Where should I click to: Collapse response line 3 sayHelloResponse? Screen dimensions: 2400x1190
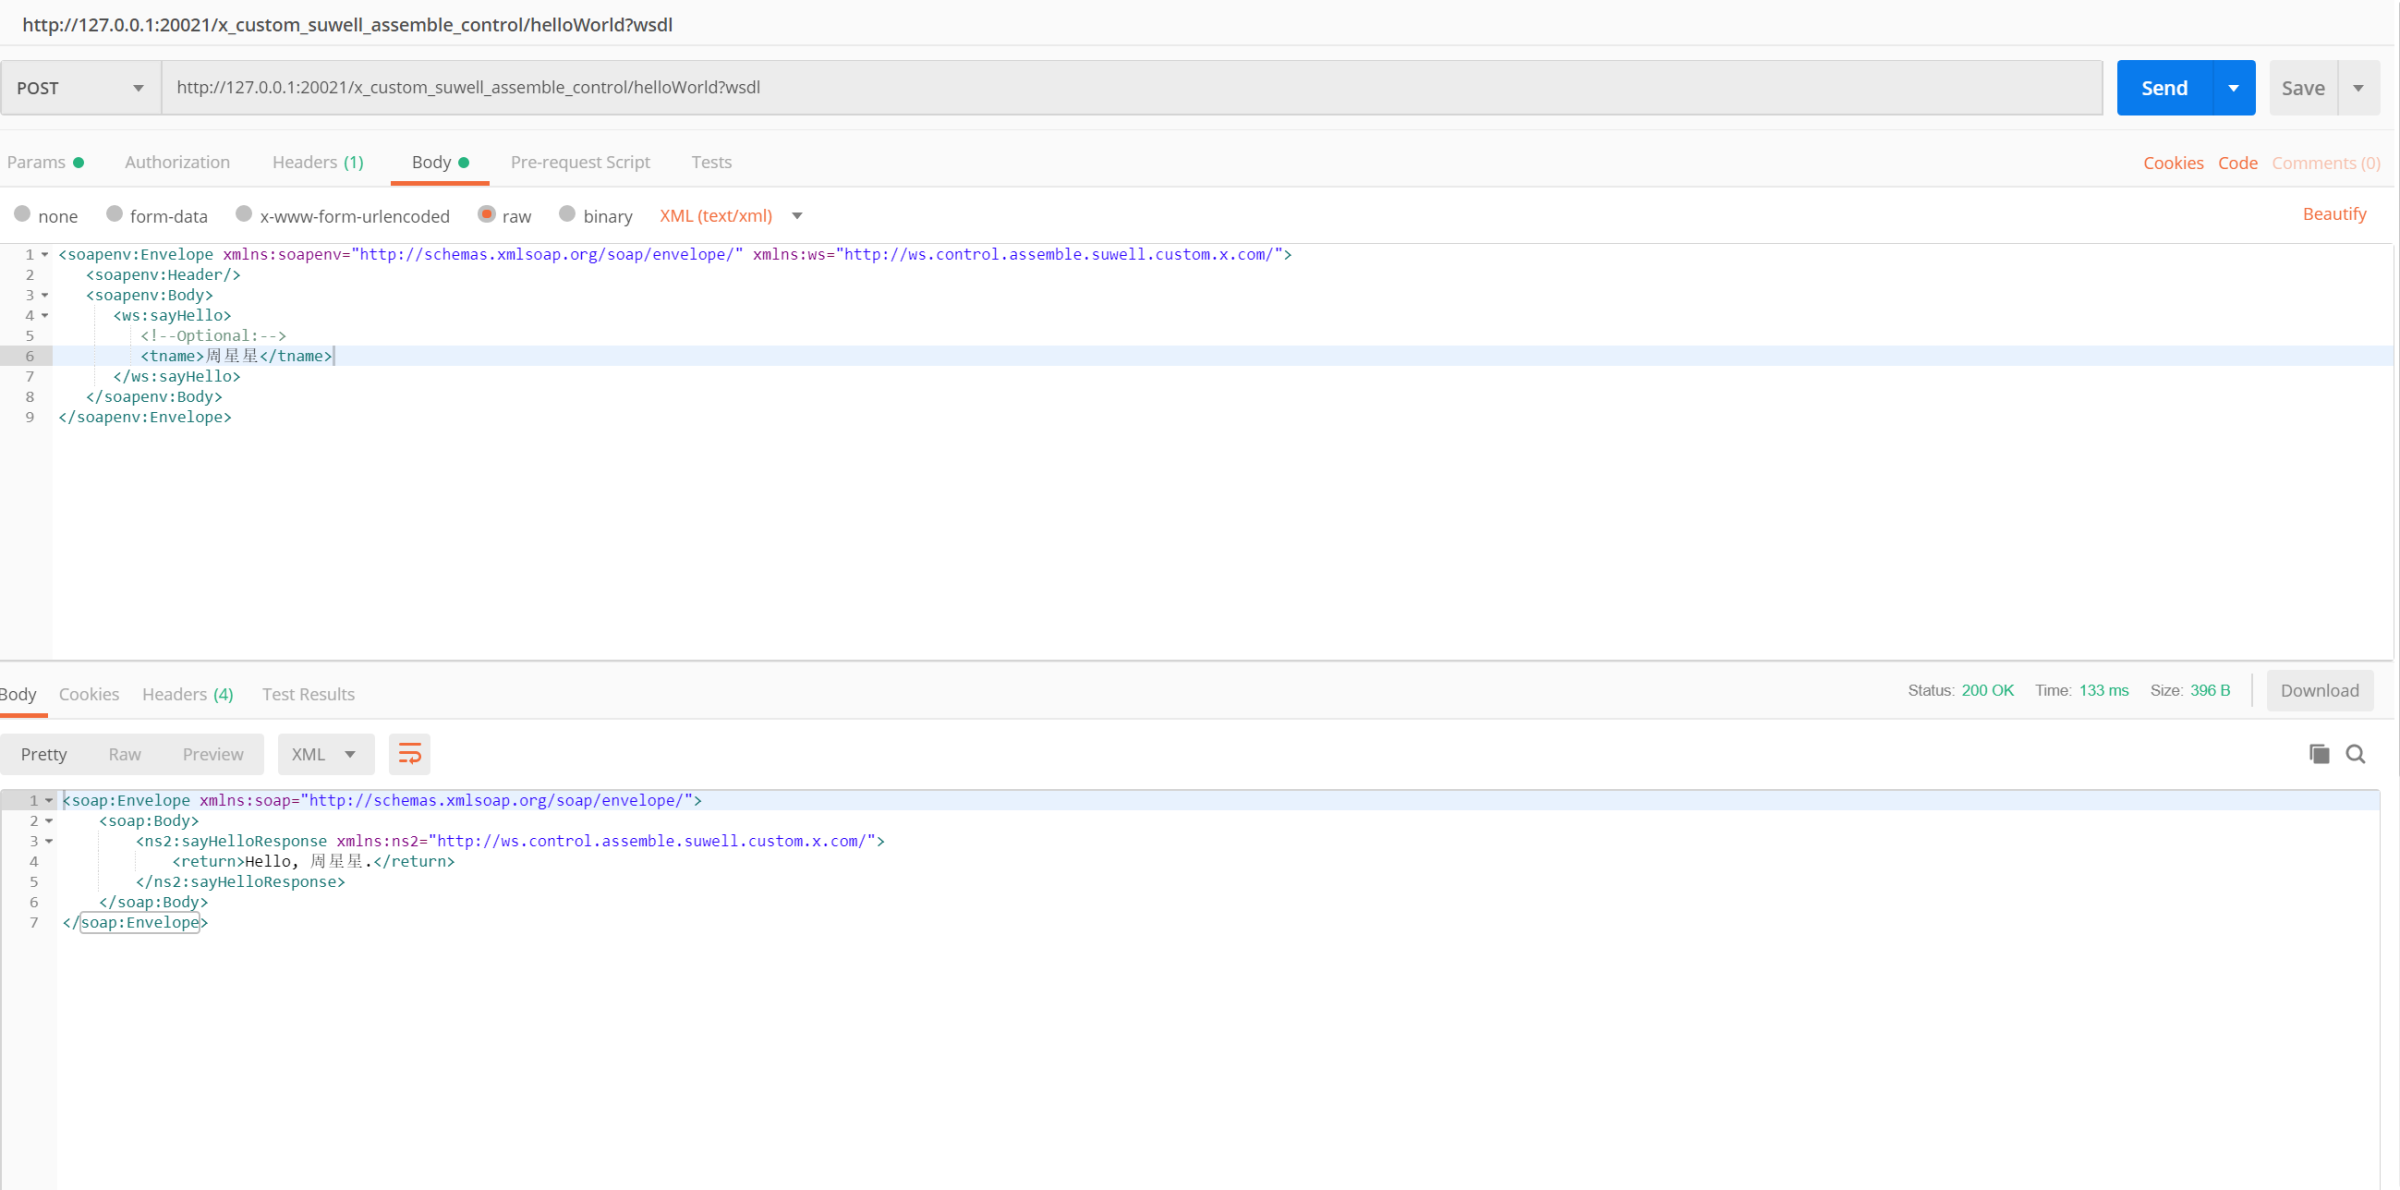pos(49,841)
